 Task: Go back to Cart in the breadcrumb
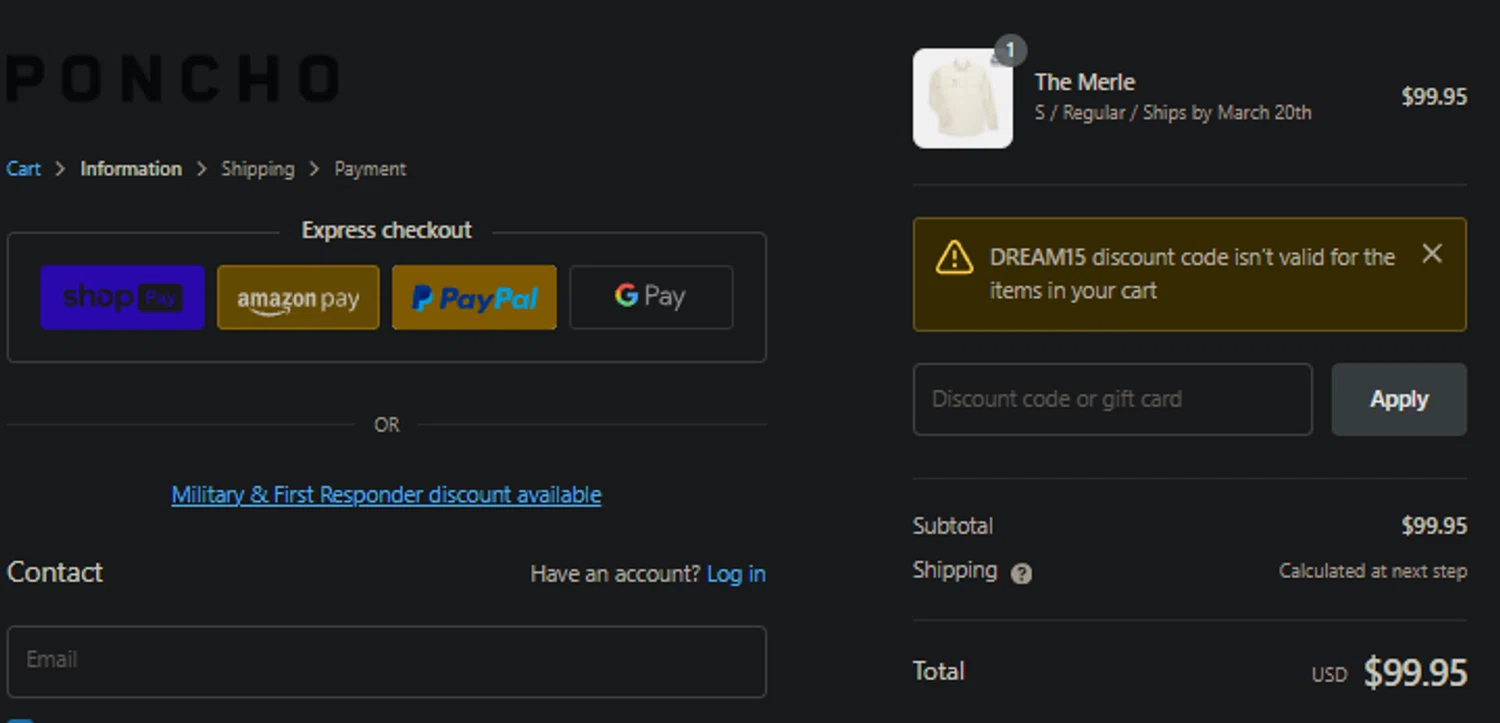tap(24, 169)
